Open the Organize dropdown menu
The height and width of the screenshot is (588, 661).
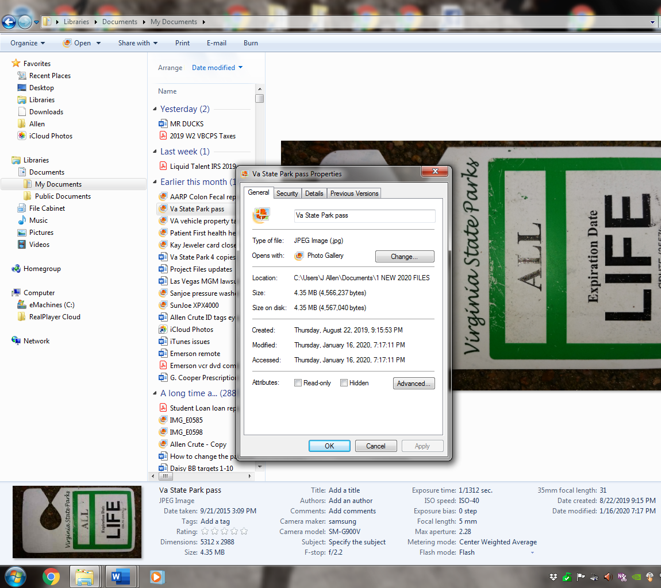tap(27, 43)
